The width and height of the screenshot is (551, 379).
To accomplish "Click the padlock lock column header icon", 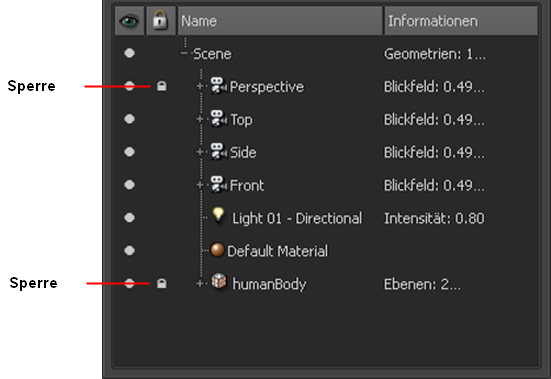I will point(160,20).
